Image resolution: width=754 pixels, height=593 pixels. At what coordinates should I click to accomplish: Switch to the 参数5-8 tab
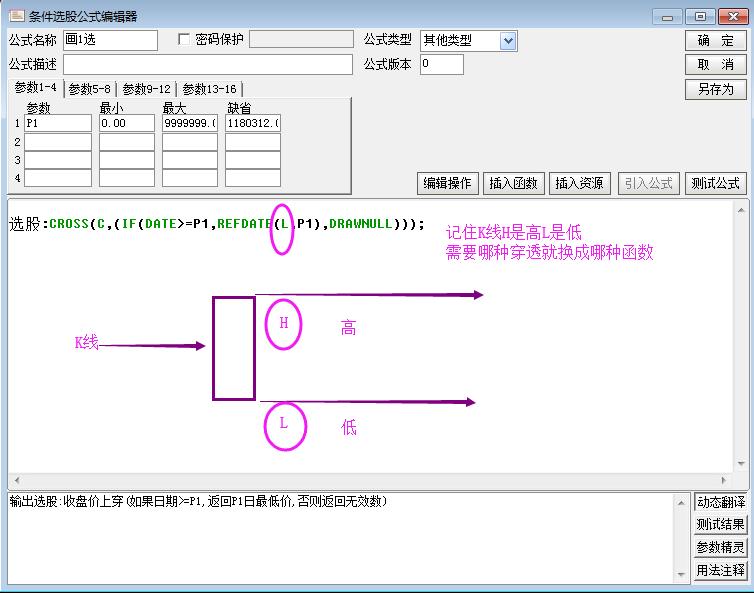89,89
